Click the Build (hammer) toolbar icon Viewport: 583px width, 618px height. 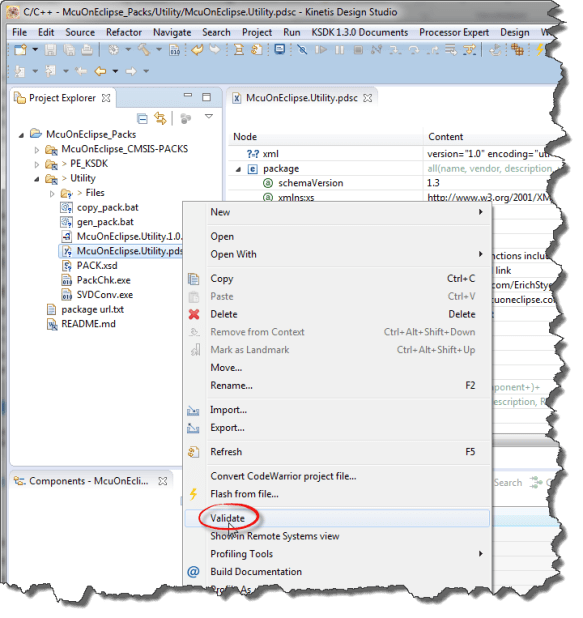[x=144, y=50]
